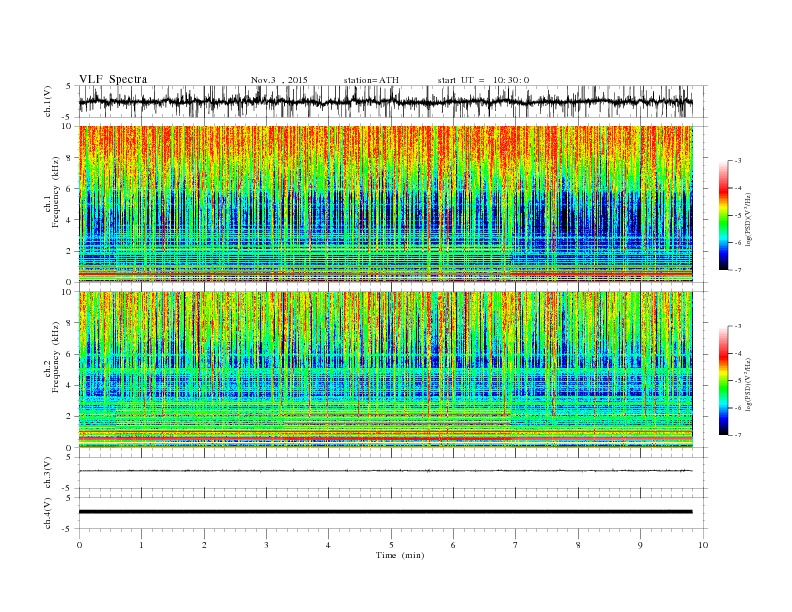
Task: Select the "ch.4(V)" axis label
Action: pos(48,513)
